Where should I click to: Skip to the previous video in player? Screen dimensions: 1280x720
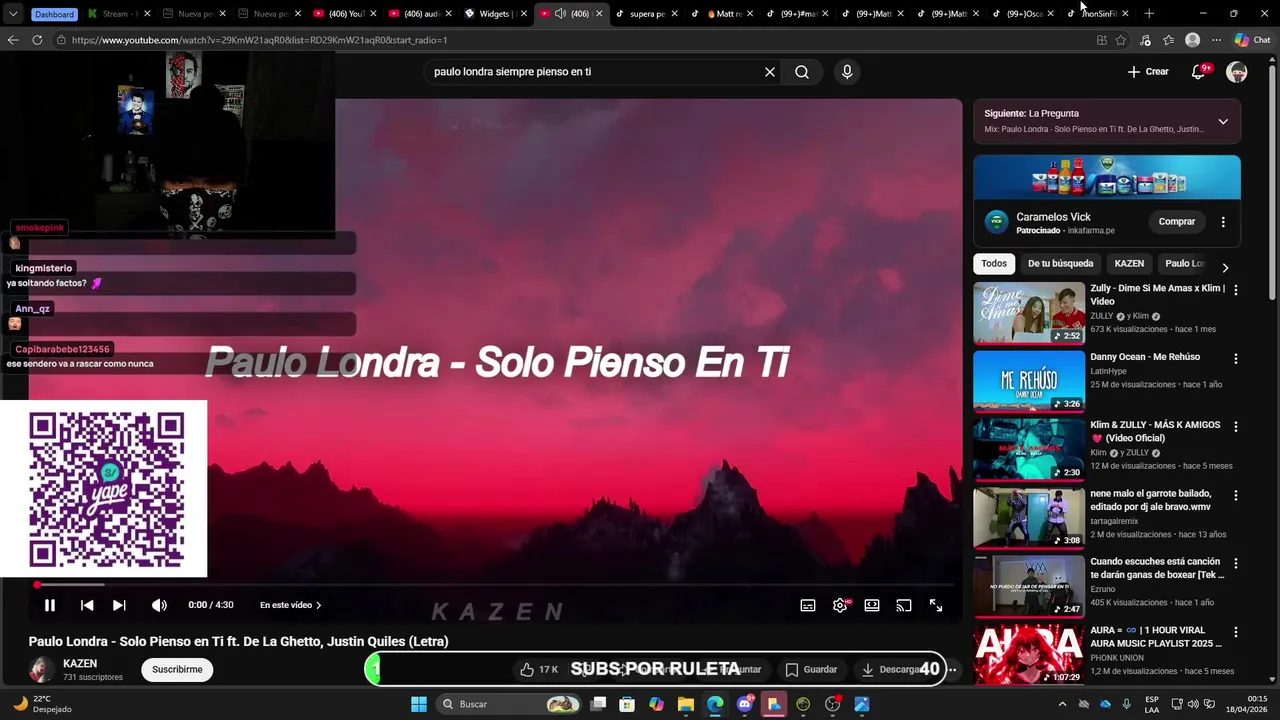point(87,605)
